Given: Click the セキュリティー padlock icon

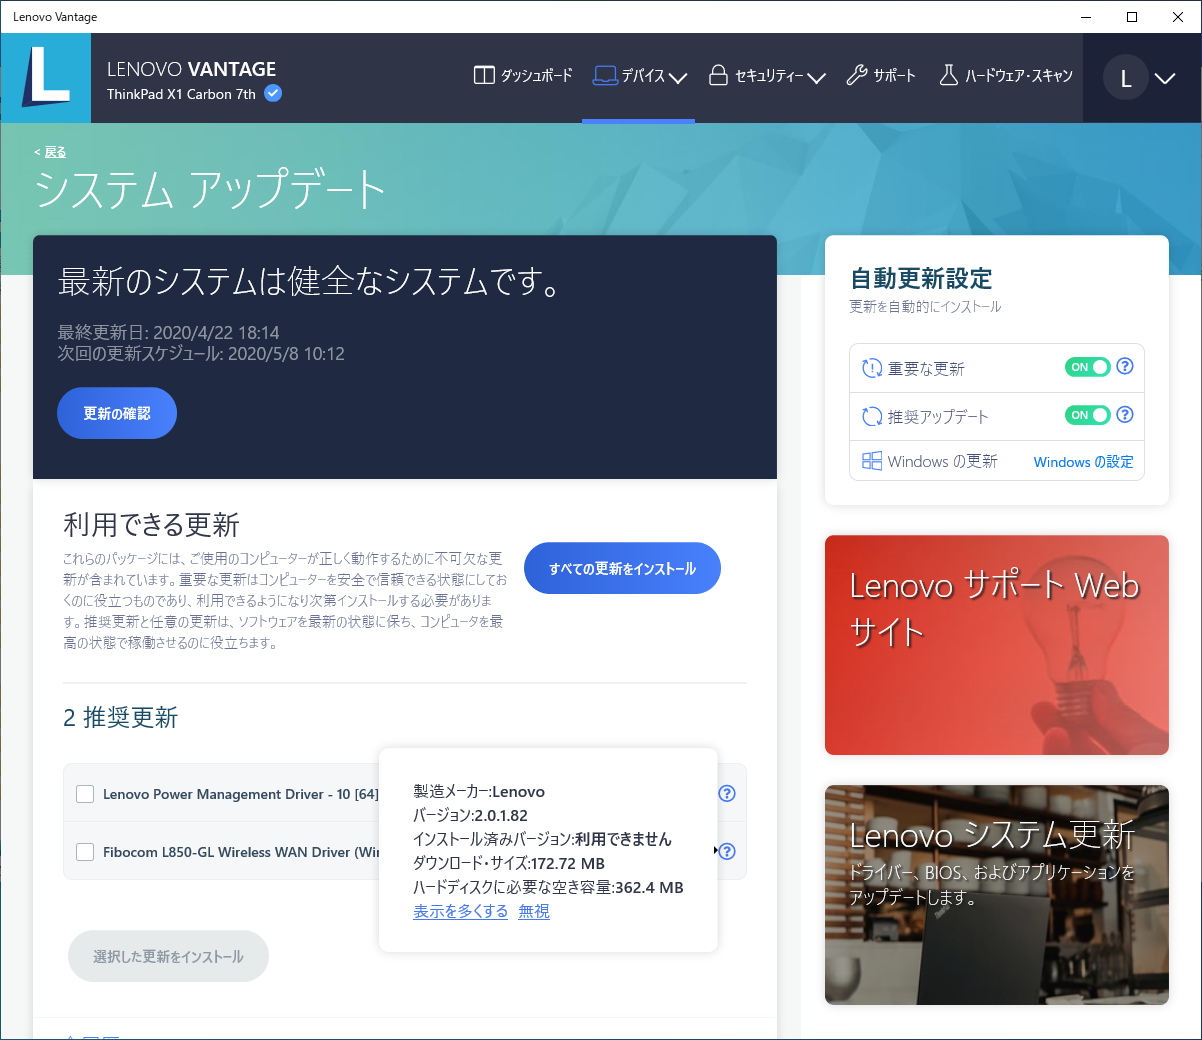Looking at the screenshot, I should pyautogui.click(x=718, y=75).
